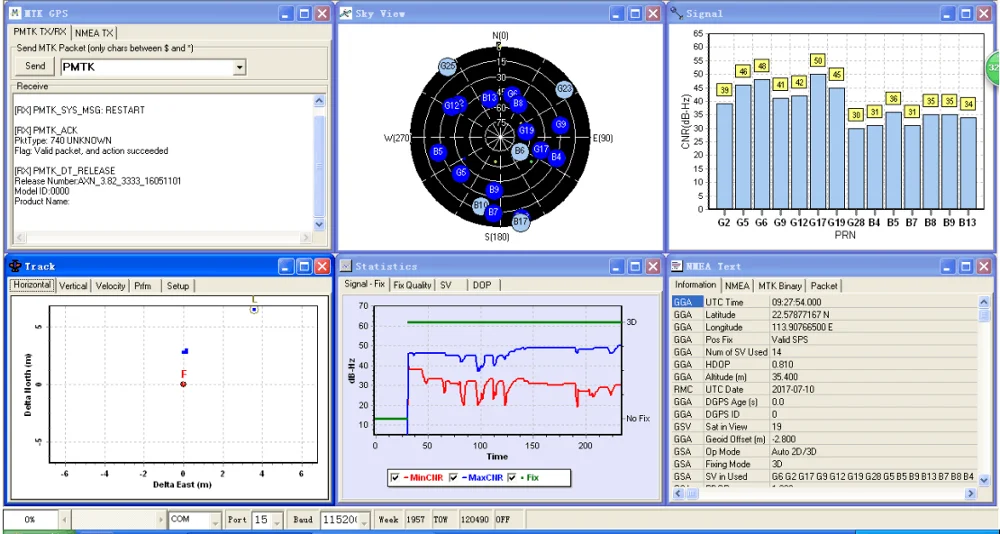
Task: Open the Prfm tab in Track
Action: click(143, 286)
